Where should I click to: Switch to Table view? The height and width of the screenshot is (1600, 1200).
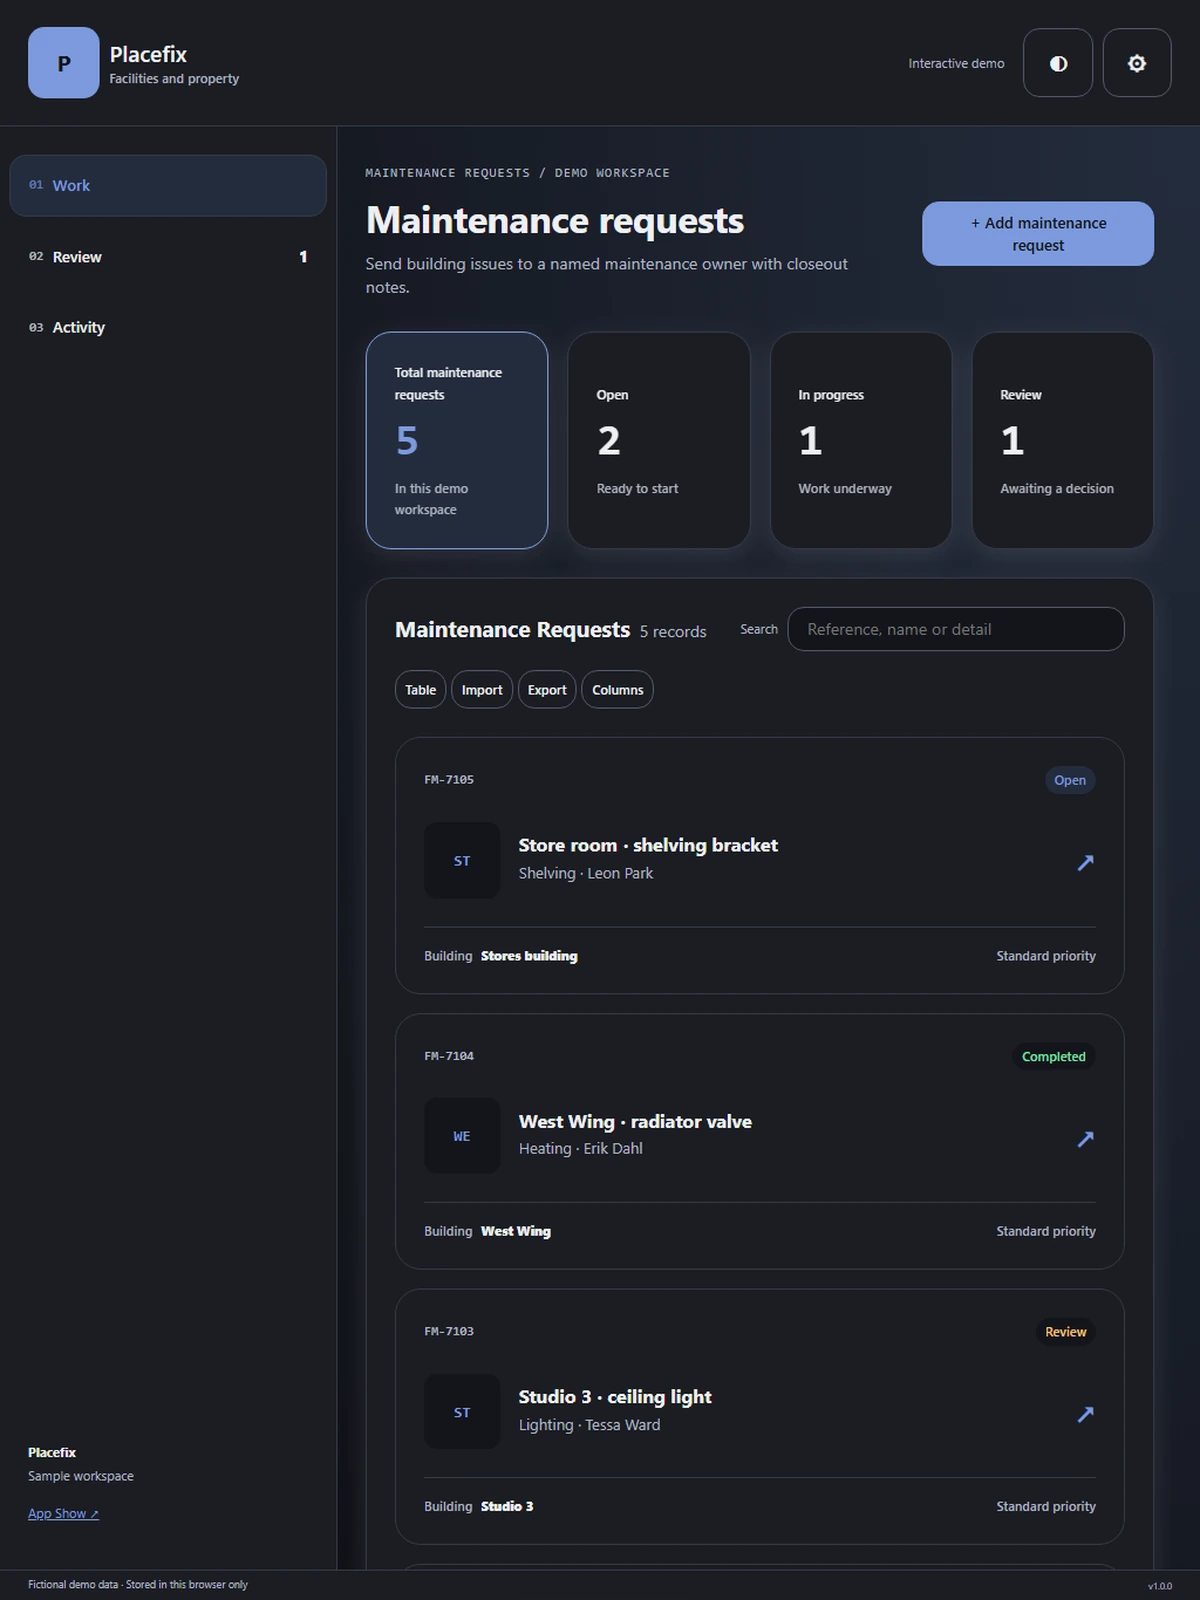(x=420, y=690)
